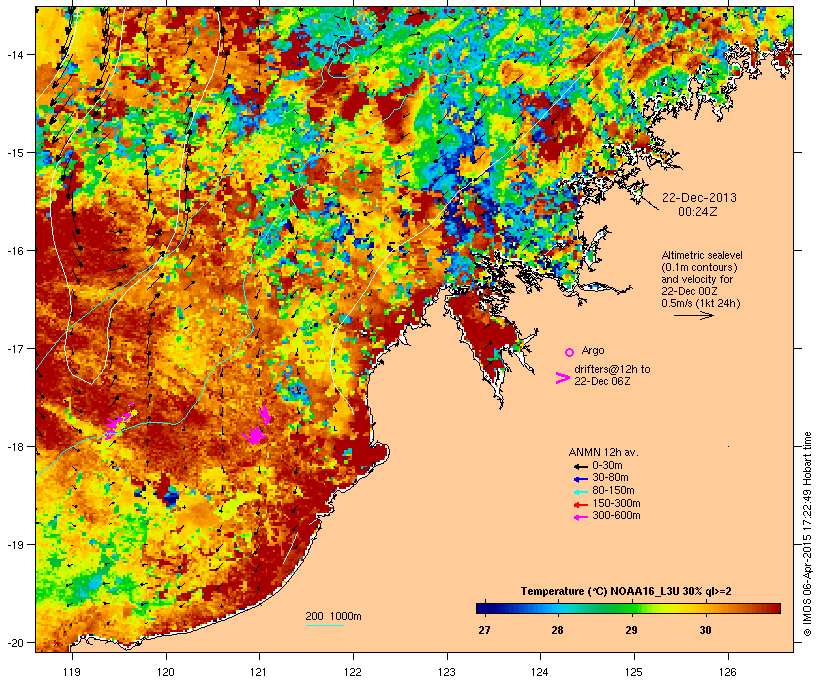
Task: Click the black 0-30m arrow in legend
Action: 580,467
